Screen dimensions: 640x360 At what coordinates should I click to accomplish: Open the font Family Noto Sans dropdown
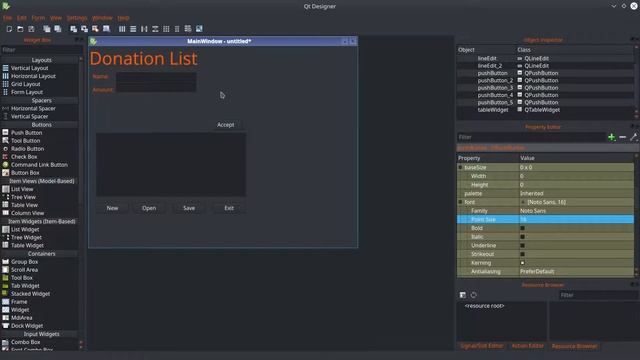[x=576, y=211]
